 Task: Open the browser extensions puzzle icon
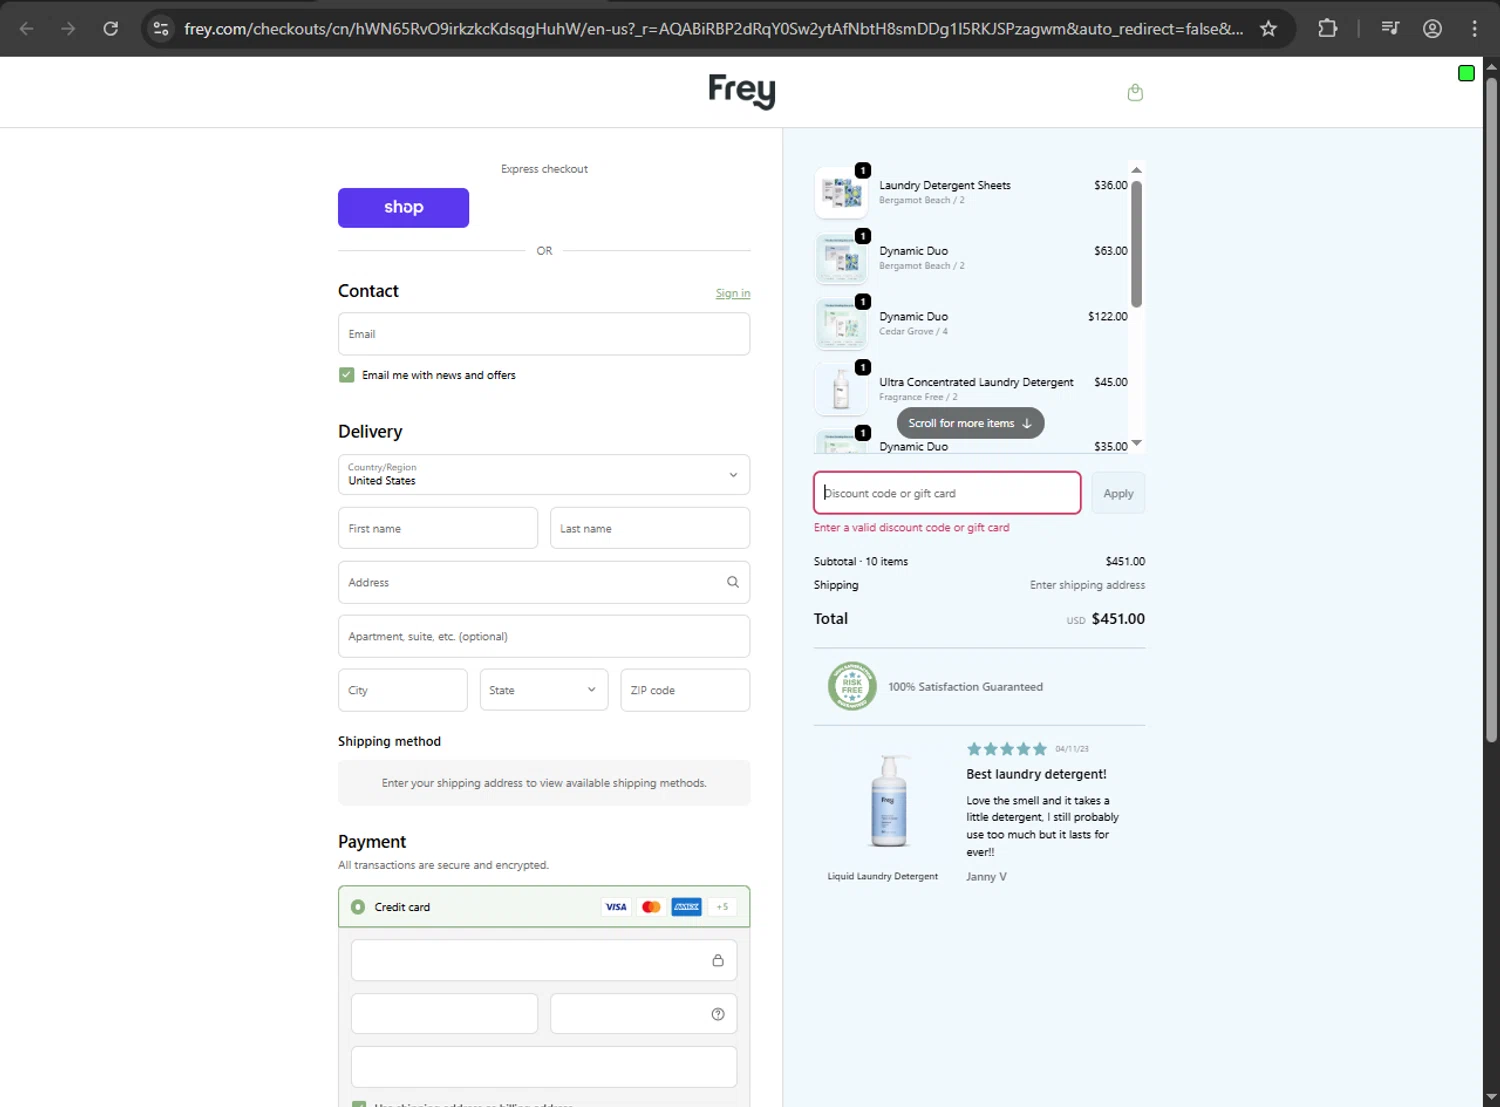pos(1327,29)
